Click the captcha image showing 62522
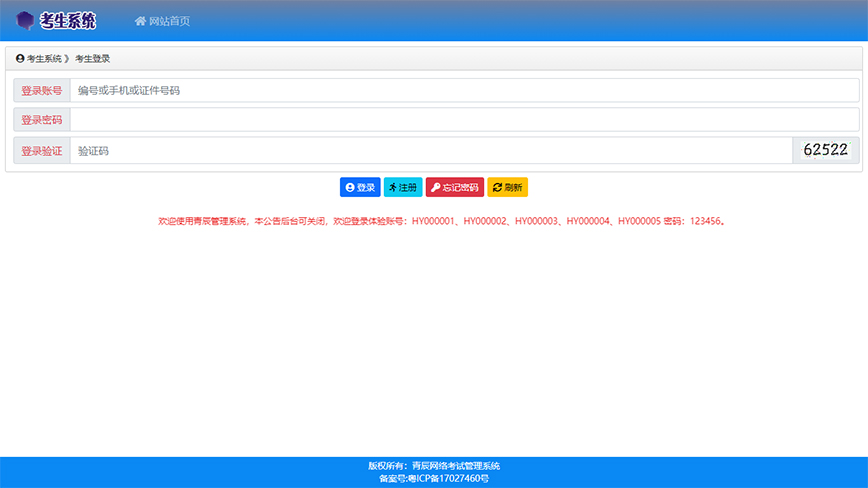This screenshot has height=488, width=868. point(825,150)
